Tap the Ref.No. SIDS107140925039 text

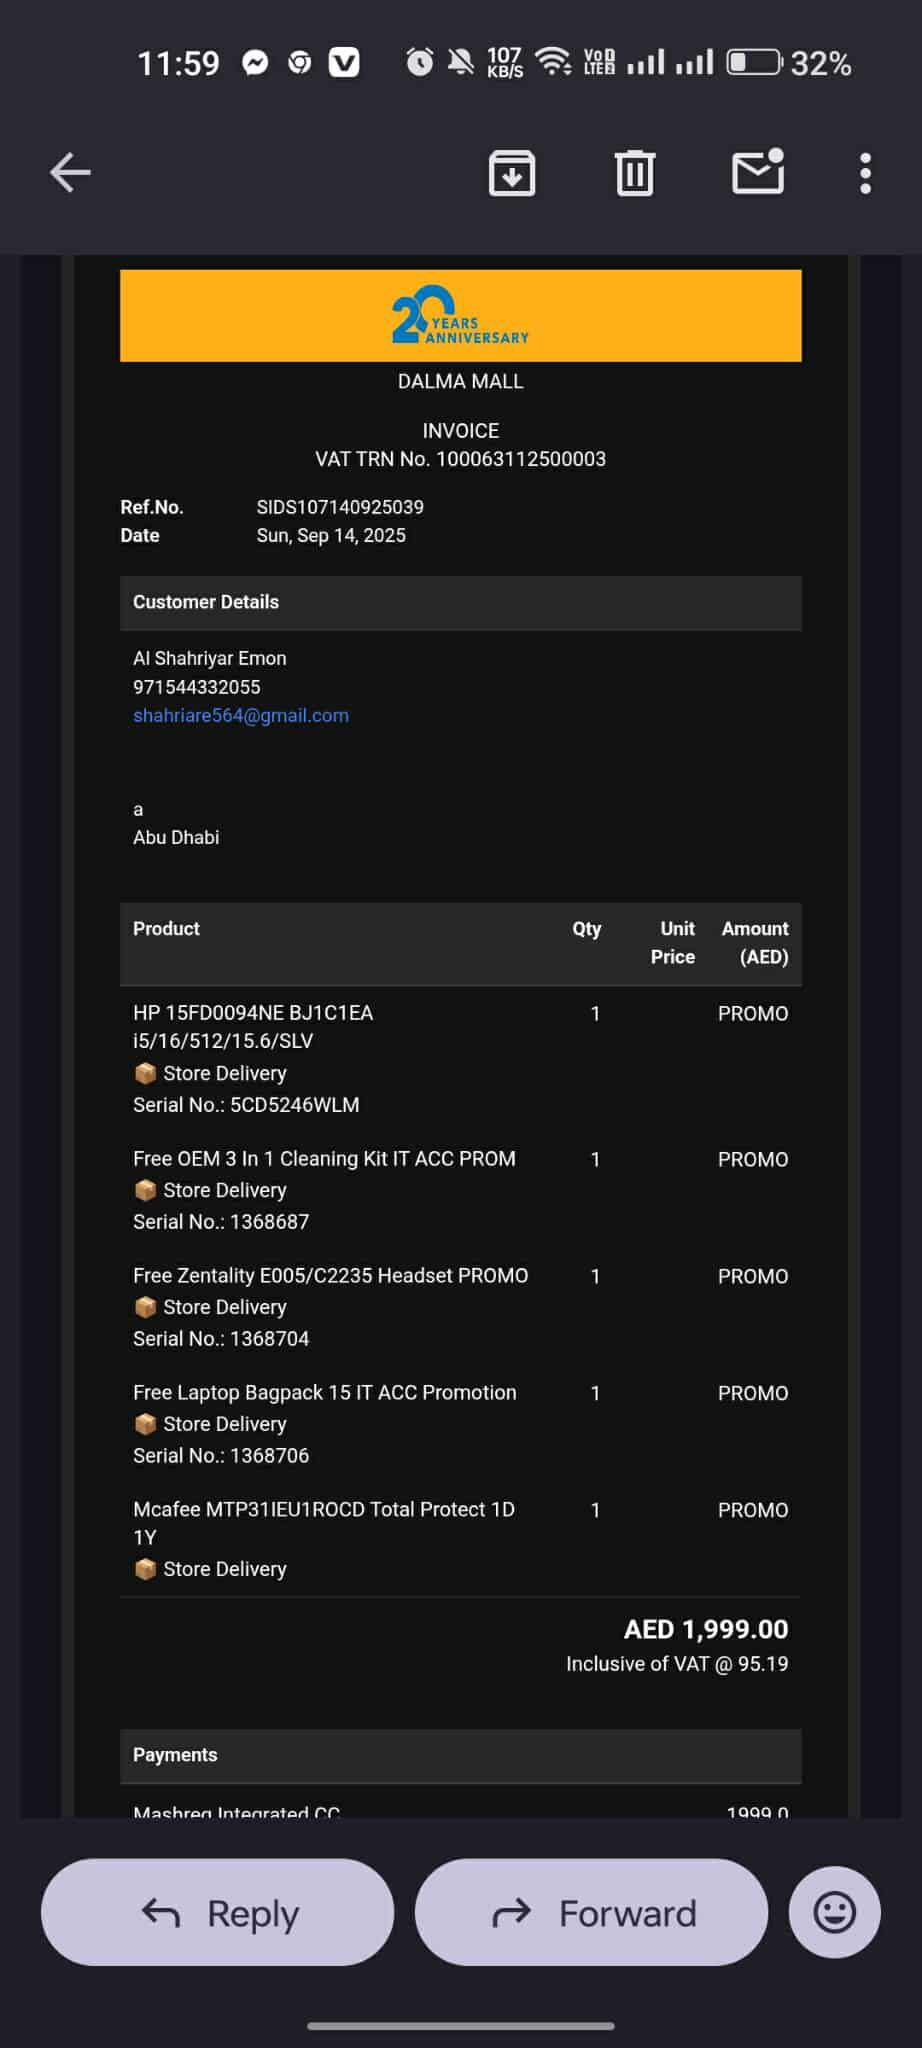(x=340, y=508)
